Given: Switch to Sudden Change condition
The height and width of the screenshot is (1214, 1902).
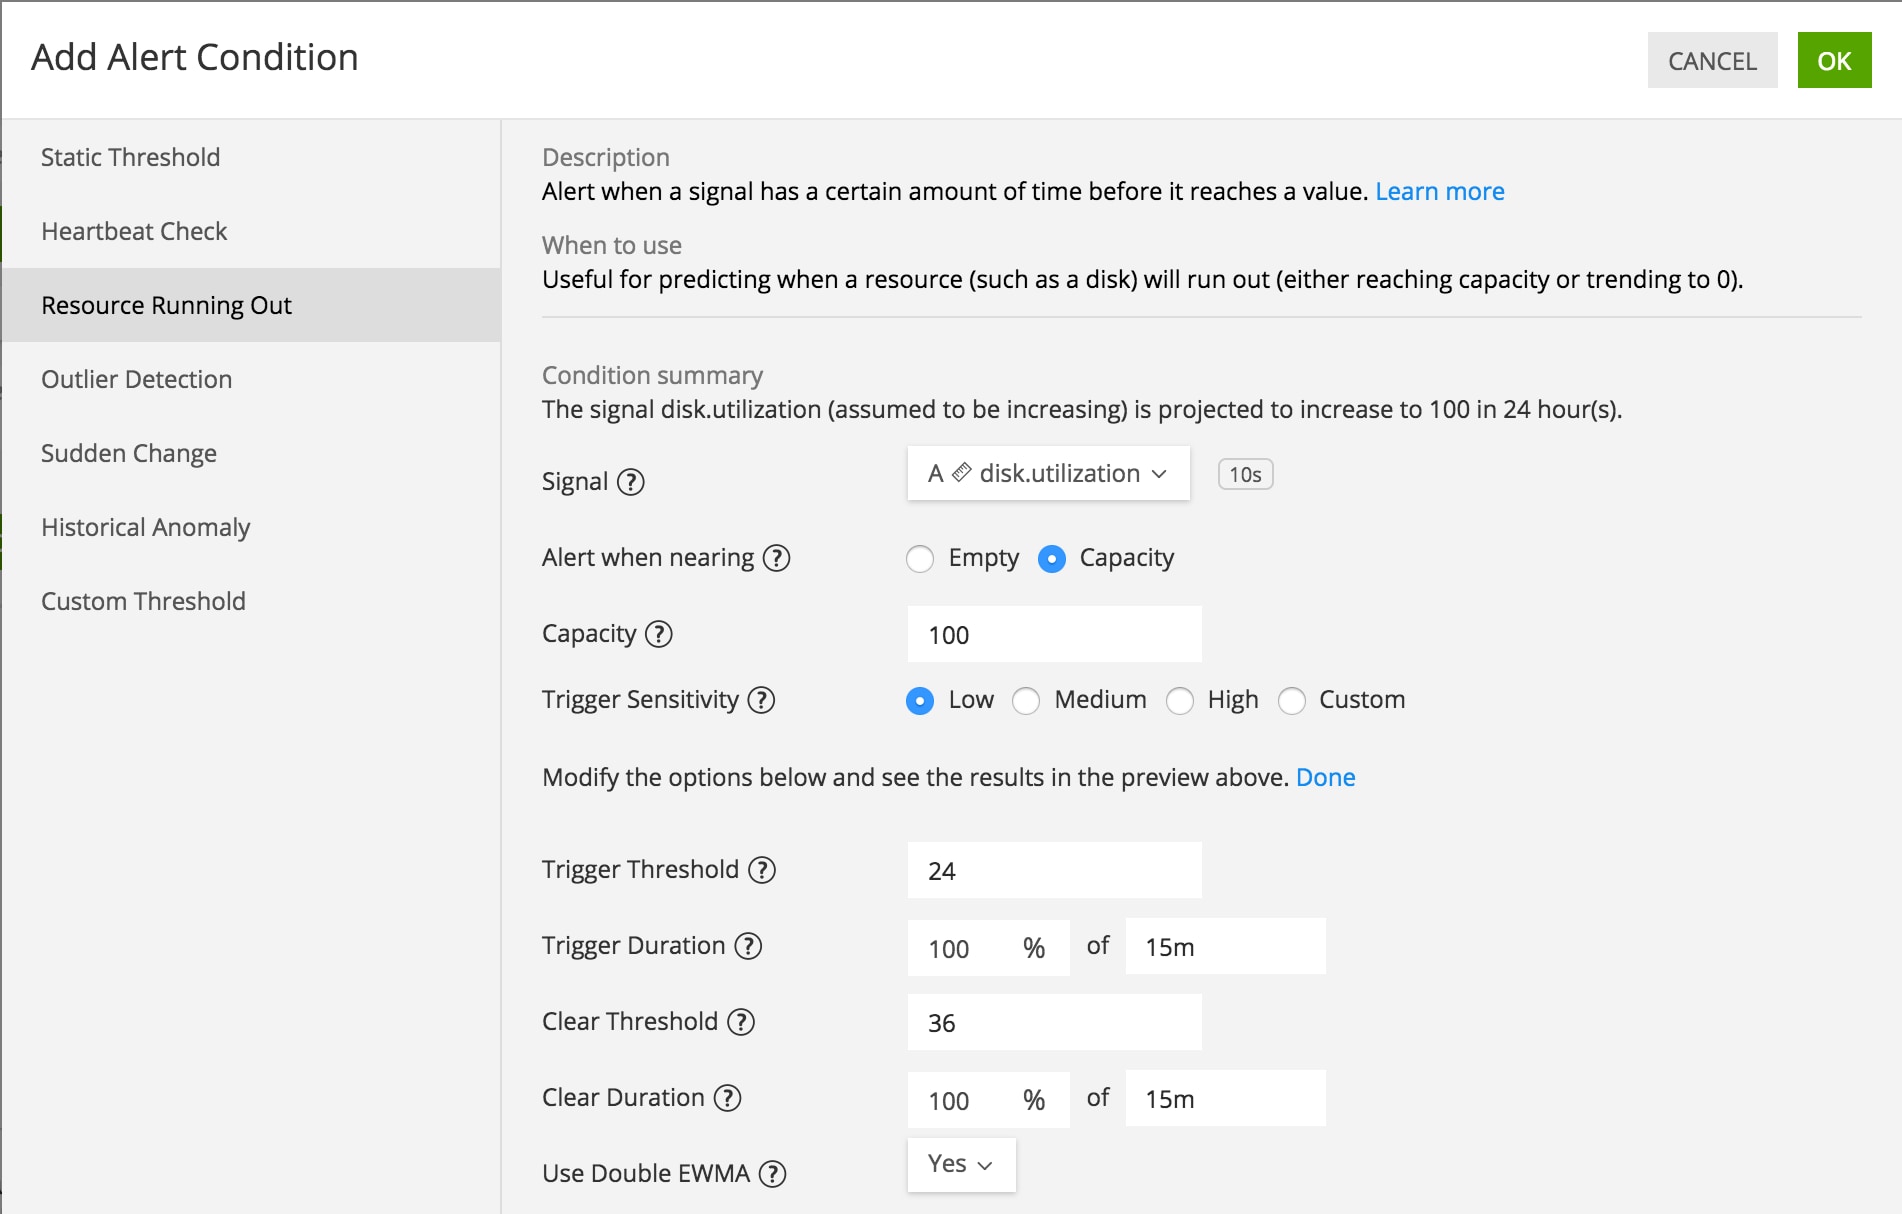Looking at the screenshot, I should [x=251, y=453].
